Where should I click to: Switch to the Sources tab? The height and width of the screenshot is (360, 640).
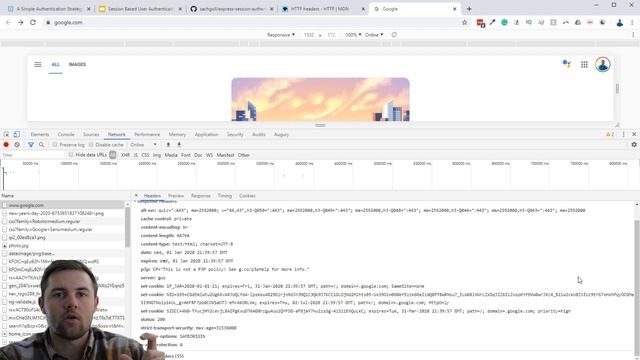[91, 134]
